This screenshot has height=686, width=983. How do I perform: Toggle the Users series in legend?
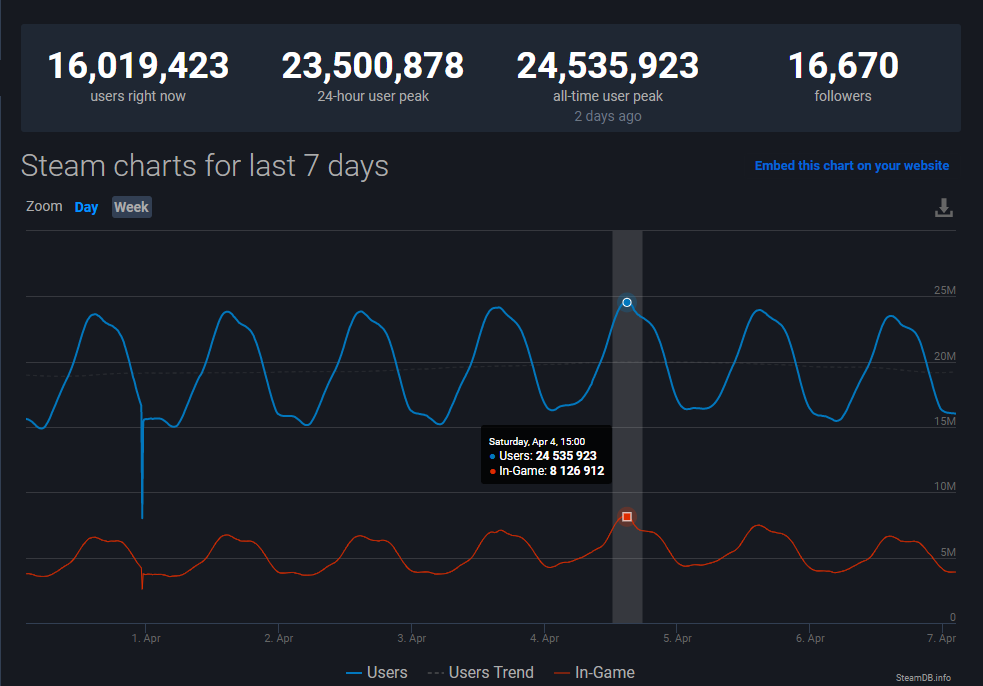tap(377, 672)
